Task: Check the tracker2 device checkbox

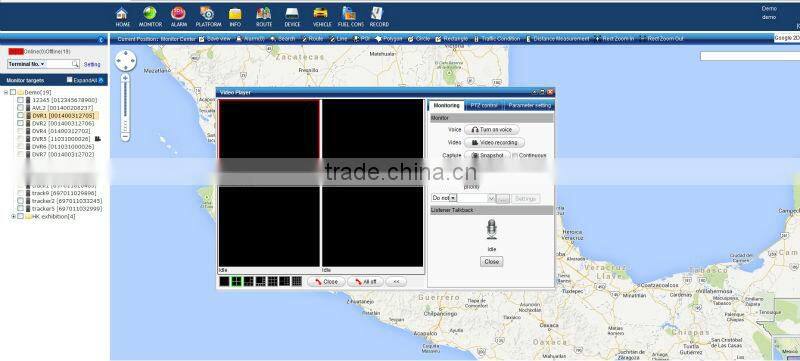Action: [x=20, y=201]
